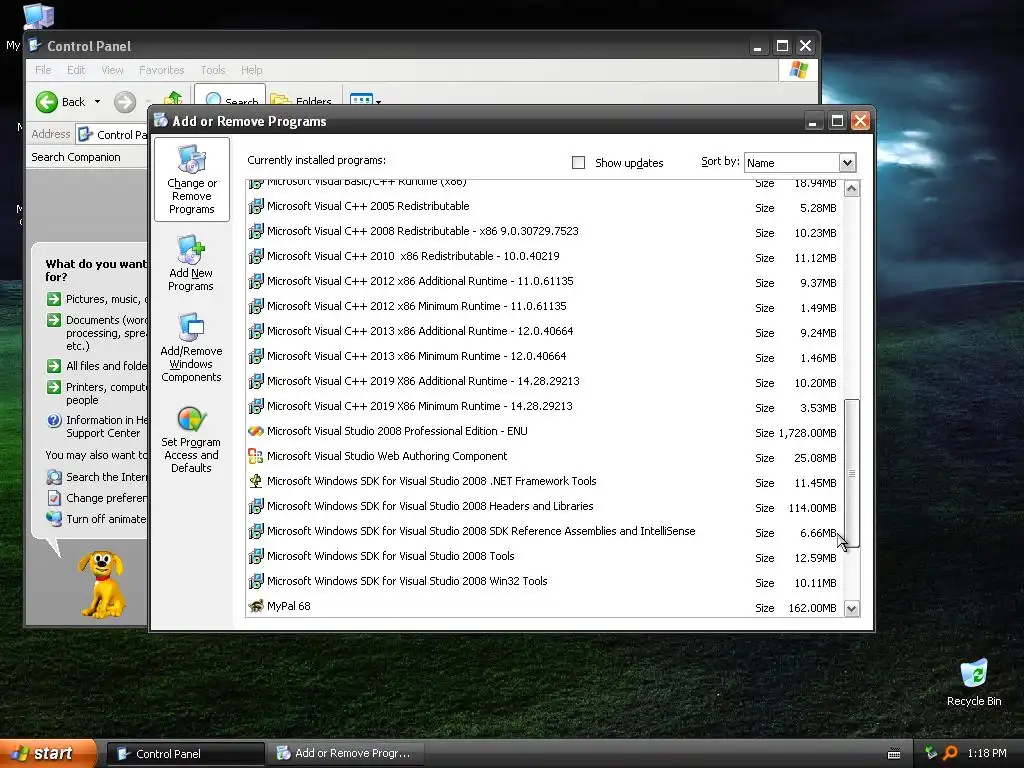The height and width of the screenshot is (768, 1024).
Task: Click icon of Visual C++ 2010 x86 Redistributable
Action: pos(256,256)
